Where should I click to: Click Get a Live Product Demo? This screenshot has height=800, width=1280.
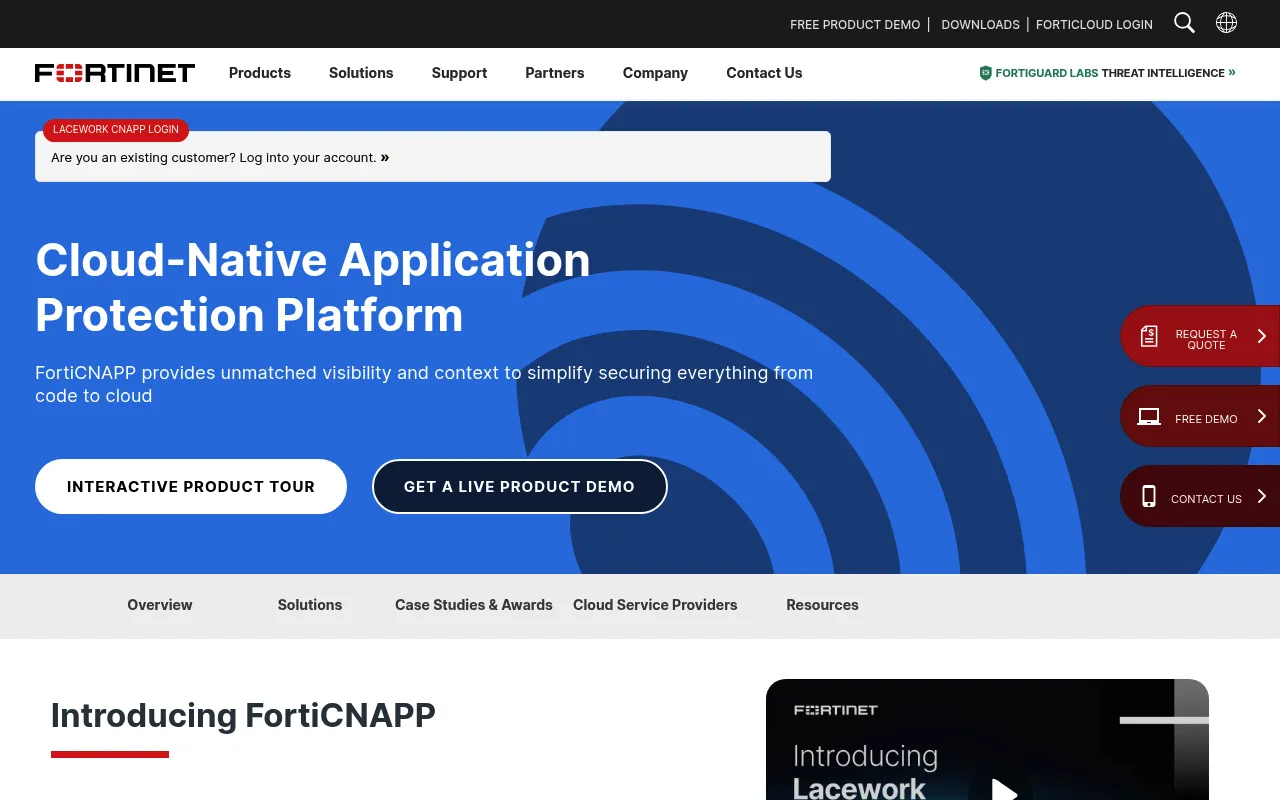(x=519, y=487)
